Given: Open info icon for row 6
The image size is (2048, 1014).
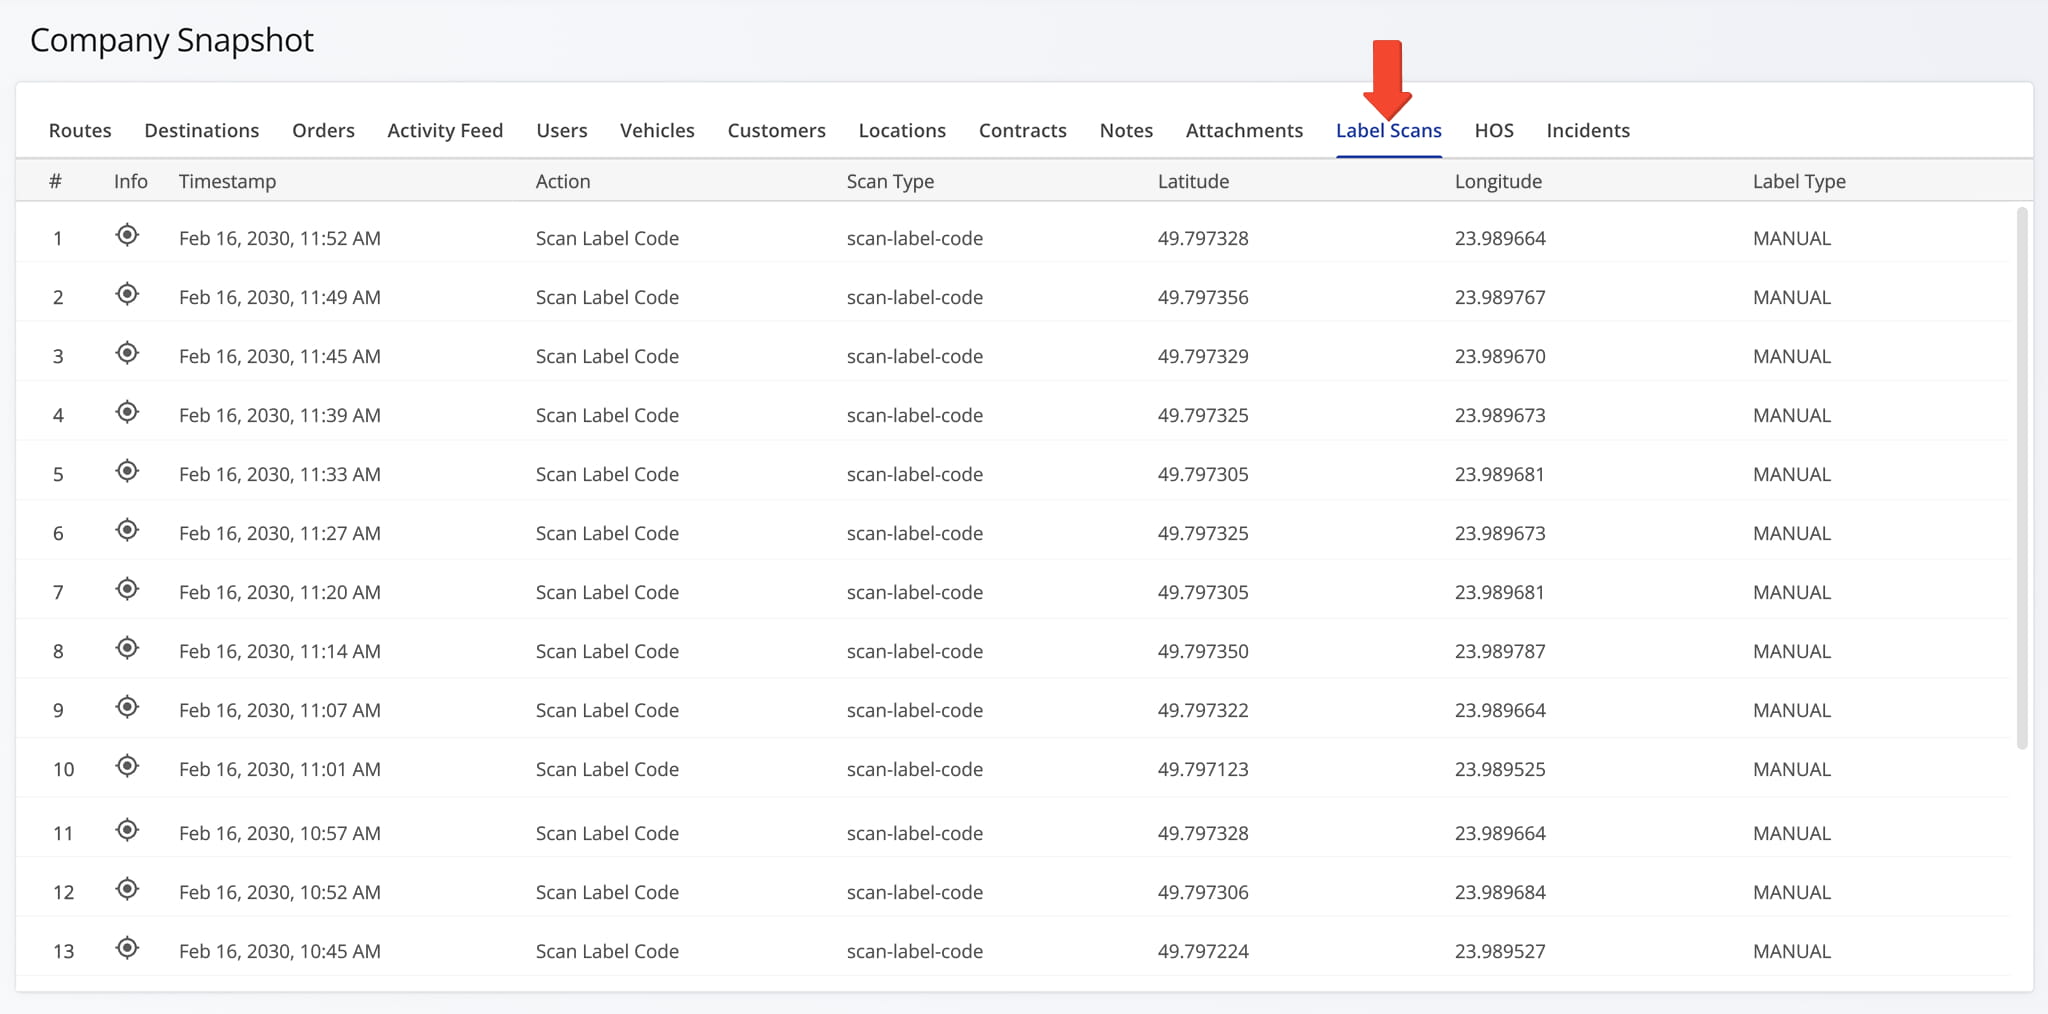Looking at the screenshot, I should coord(127,530).
